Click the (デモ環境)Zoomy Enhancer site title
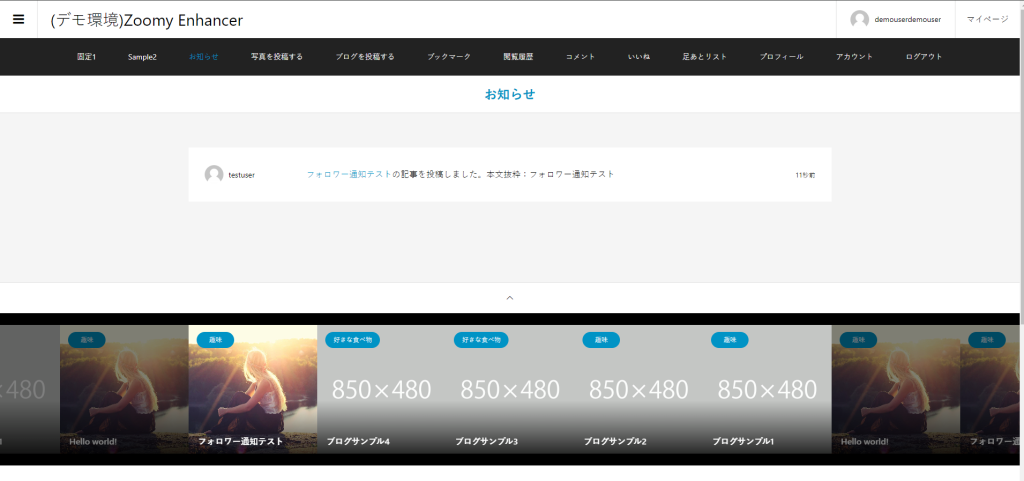This screenshot has height=481, width=1024. point(147,20)
